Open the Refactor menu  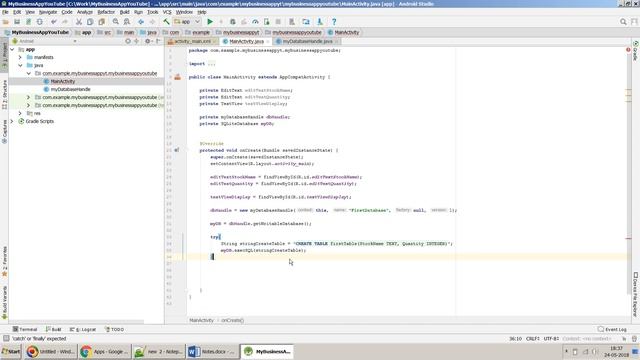106,12
